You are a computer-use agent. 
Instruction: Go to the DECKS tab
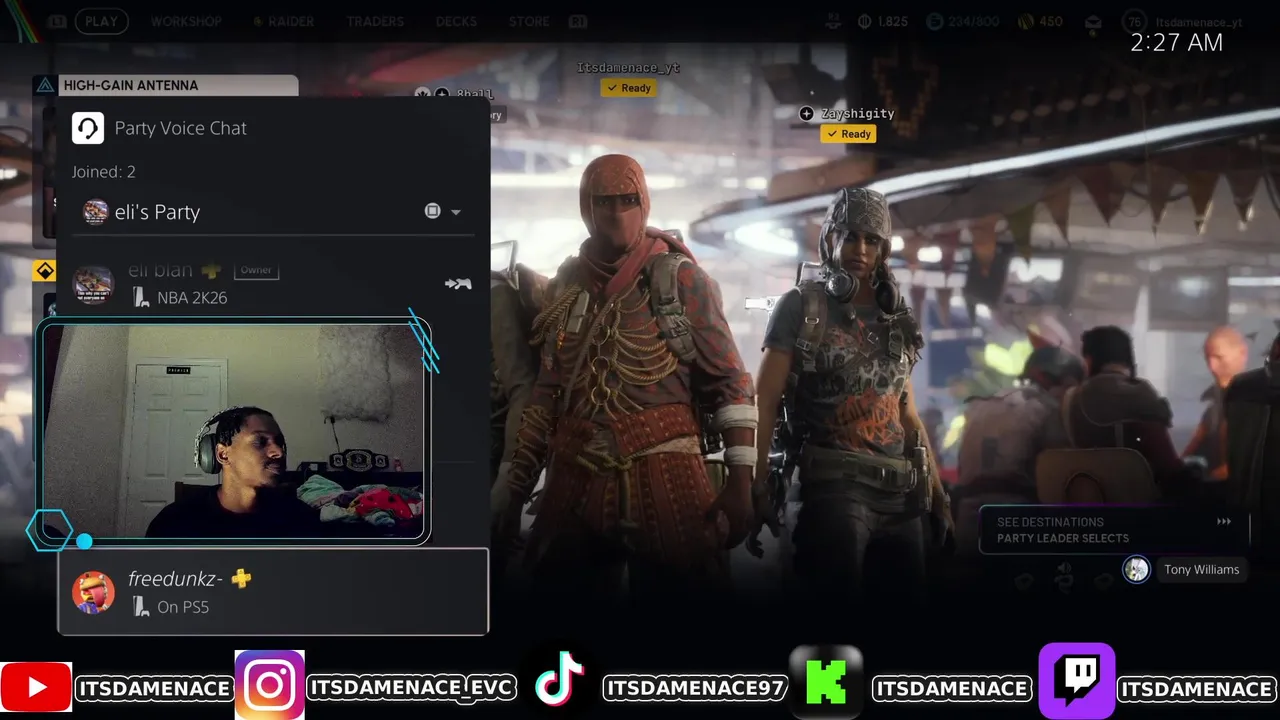[456, 21]
